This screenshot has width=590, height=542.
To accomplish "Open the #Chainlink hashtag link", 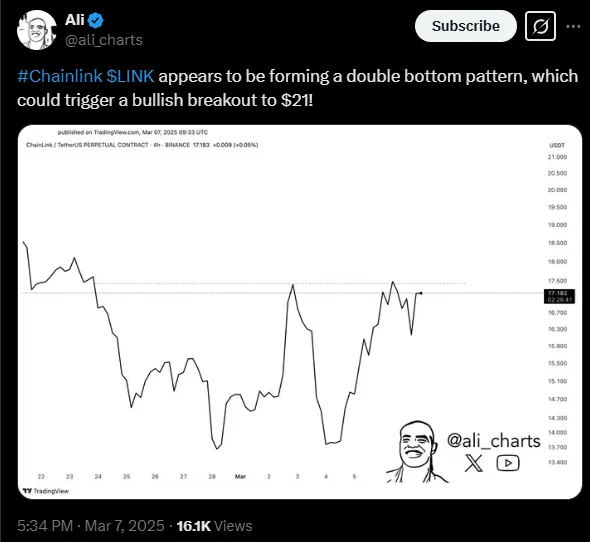I will tap(60, 76).
